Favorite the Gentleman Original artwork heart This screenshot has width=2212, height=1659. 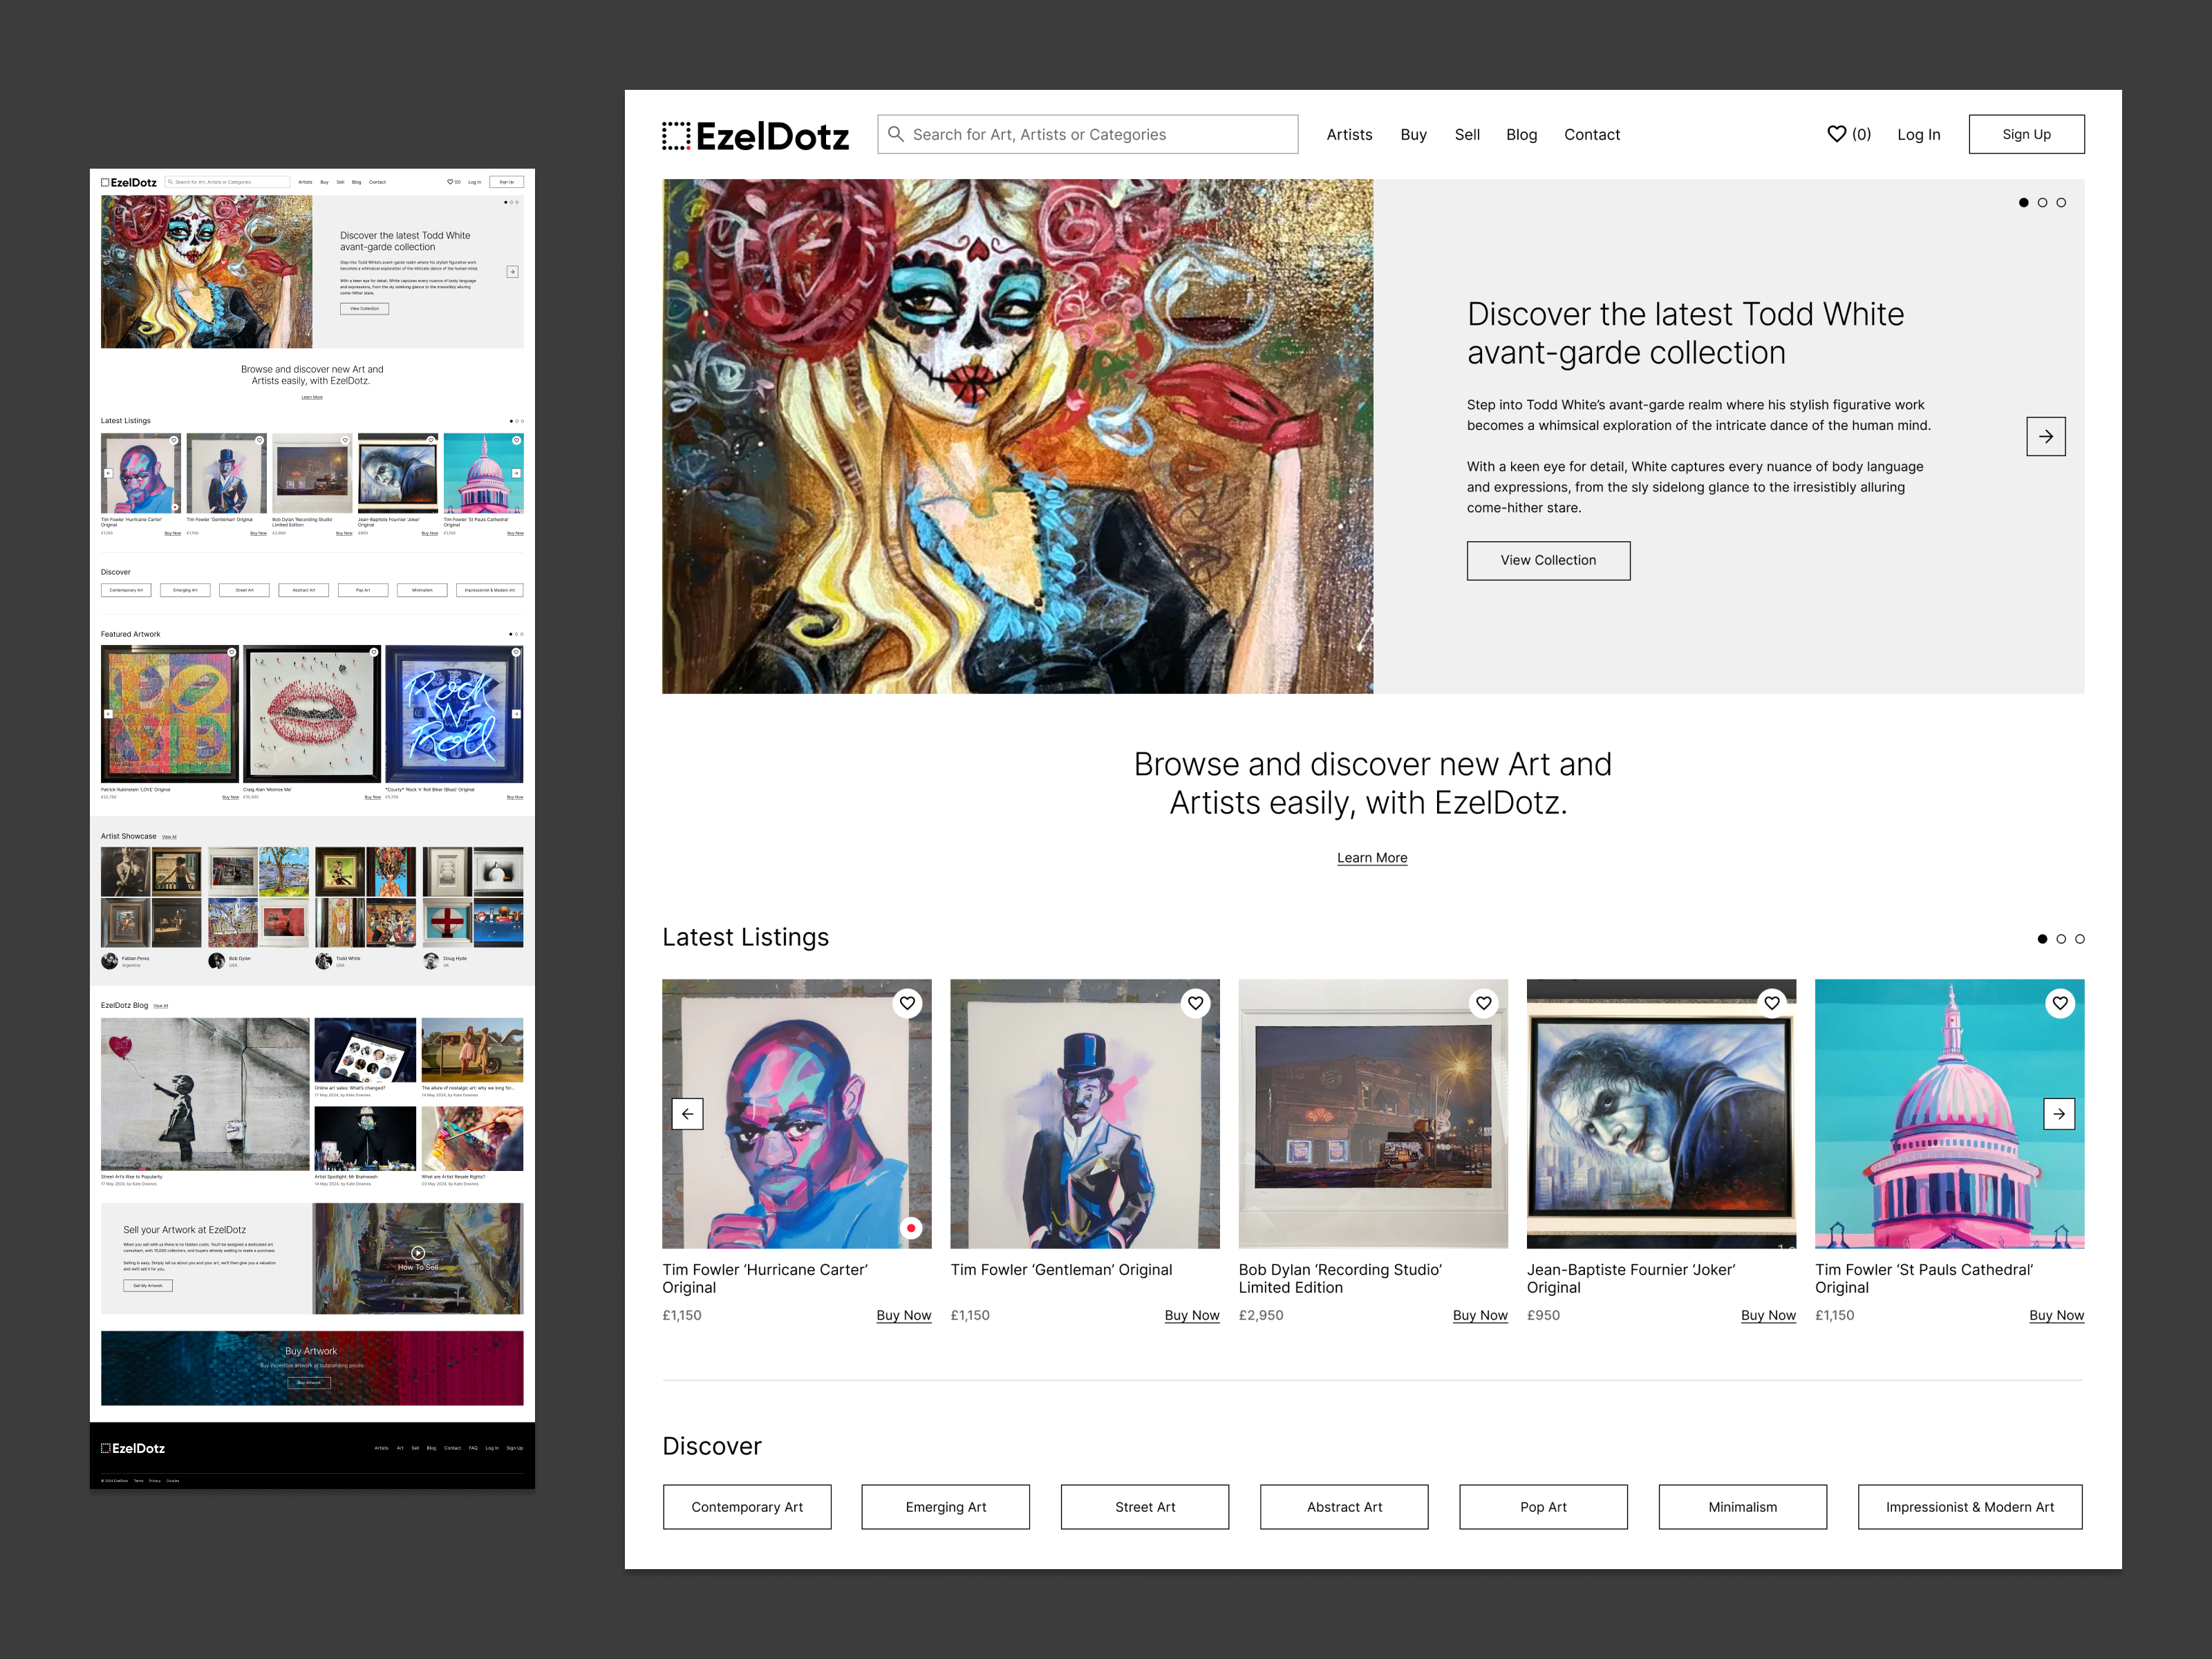pyautogui.click(x=1195, y=1003)
